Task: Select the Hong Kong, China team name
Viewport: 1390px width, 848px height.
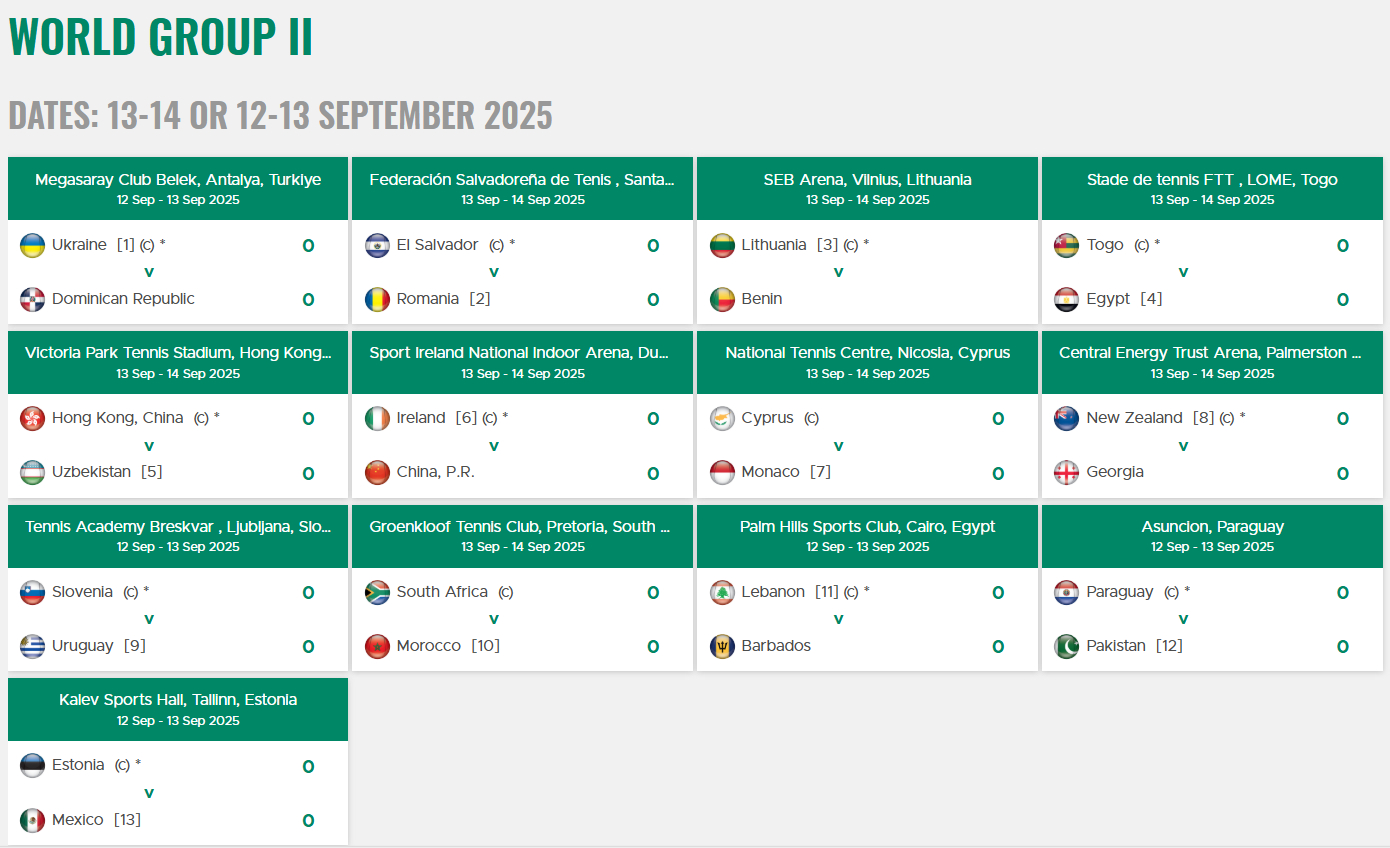Action: tap(118, 418)
